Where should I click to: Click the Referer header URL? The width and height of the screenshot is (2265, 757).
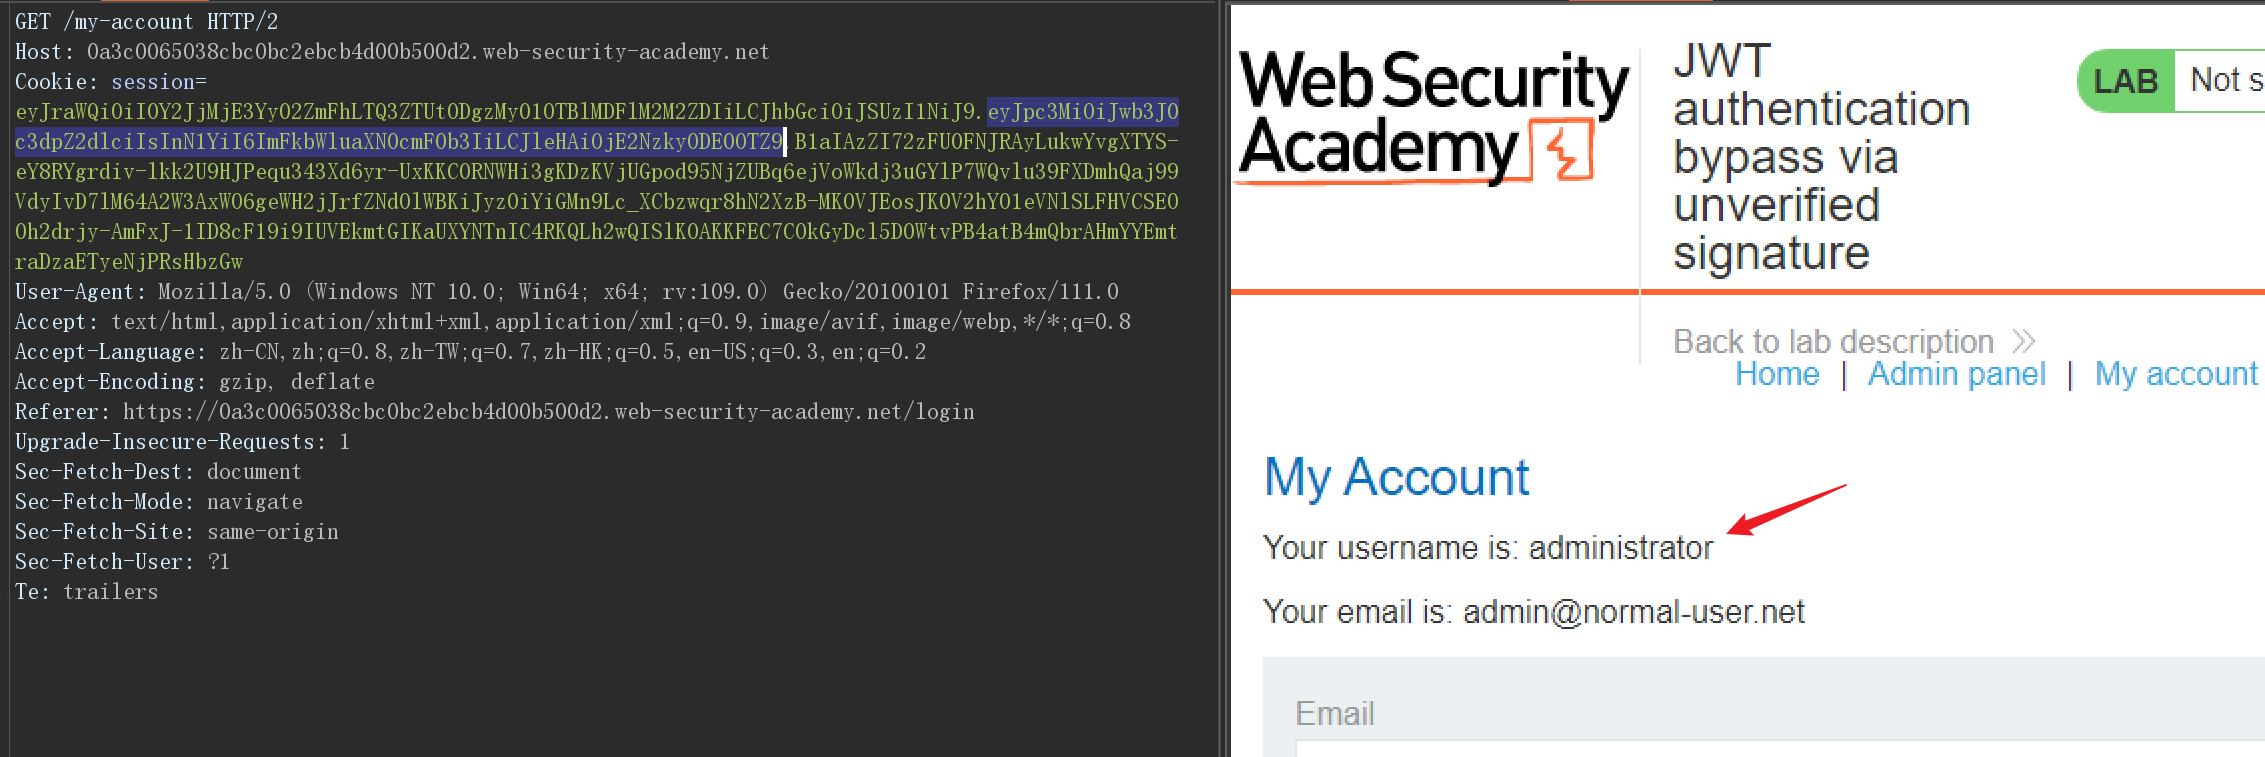(x=548, y=411)
